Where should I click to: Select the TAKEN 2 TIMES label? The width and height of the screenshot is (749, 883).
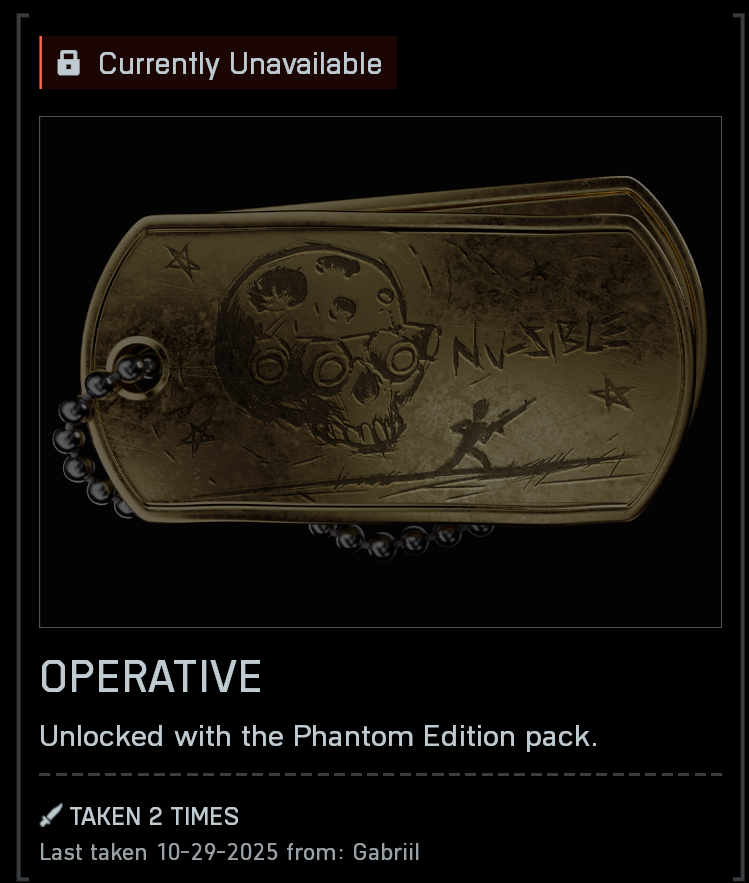click(154, 816)
